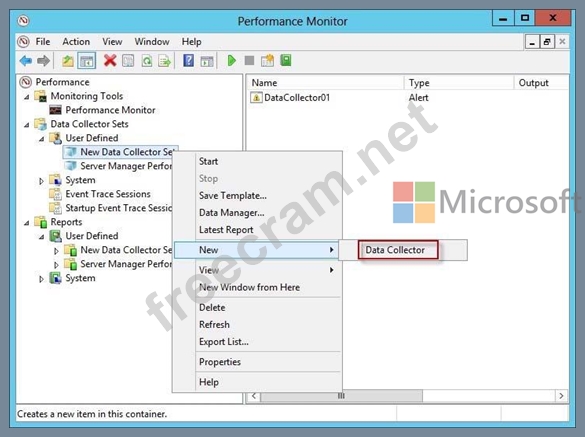This screenshot has height=437, width=585.
Task: Select Save Template... in context menu
Action: click(233, 196)
